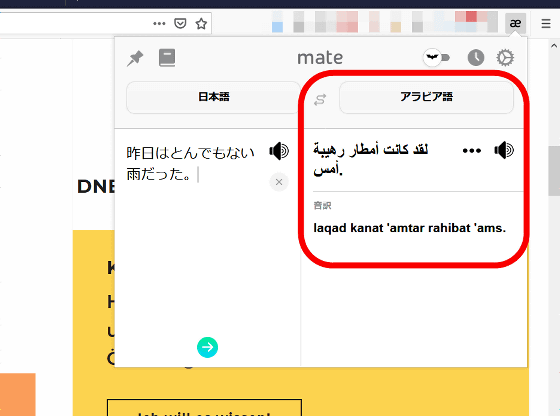Click the green translate arrow button

tap(208, 347)
